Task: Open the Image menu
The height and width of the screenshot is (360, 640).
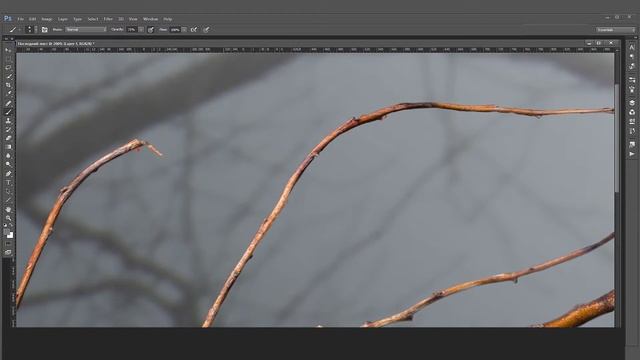Action: coord(47,19)
